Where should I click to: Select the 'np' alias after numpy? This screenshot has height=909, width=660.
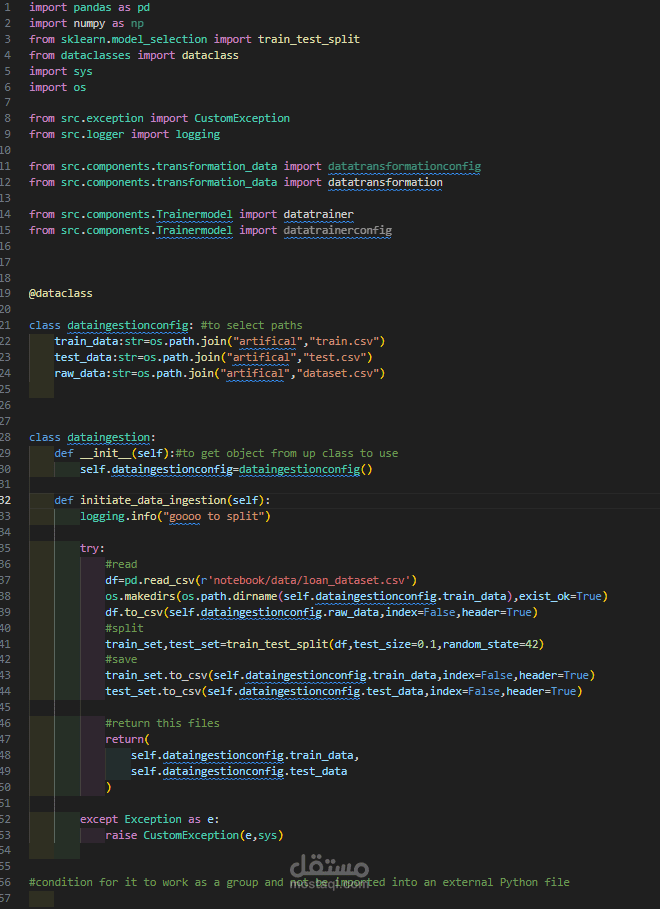(x=137, y=23)
